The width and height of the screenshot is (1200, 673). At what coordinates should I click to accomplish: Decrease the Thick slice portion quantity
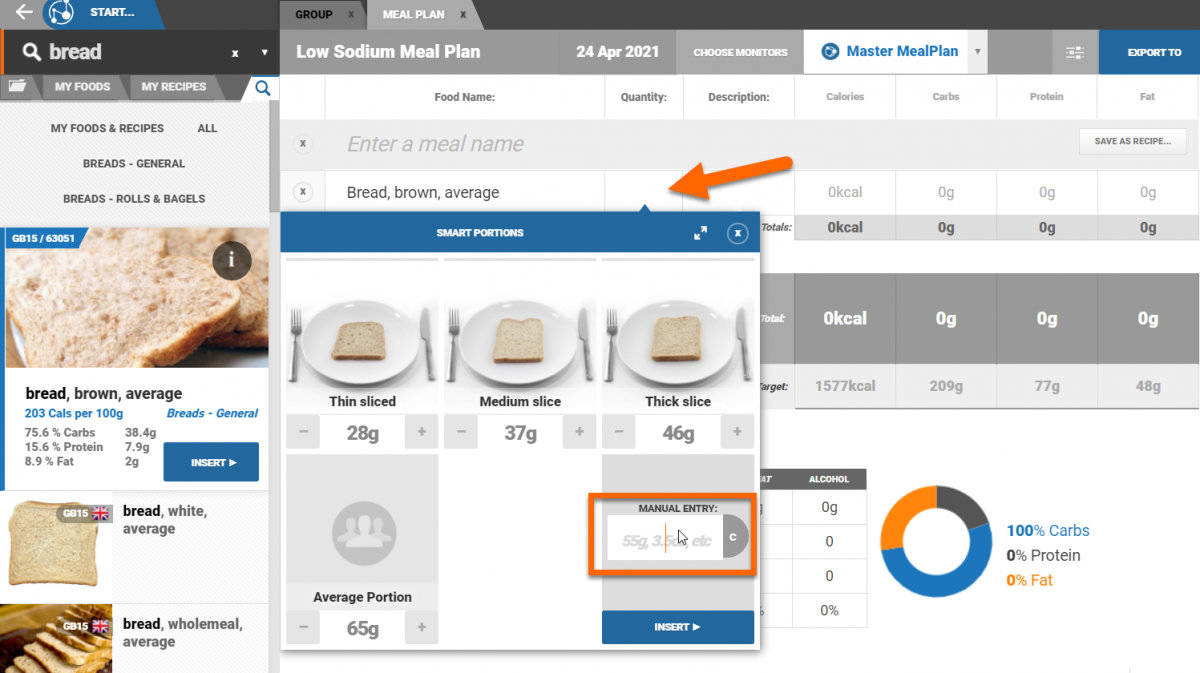[x=619, y=432]
